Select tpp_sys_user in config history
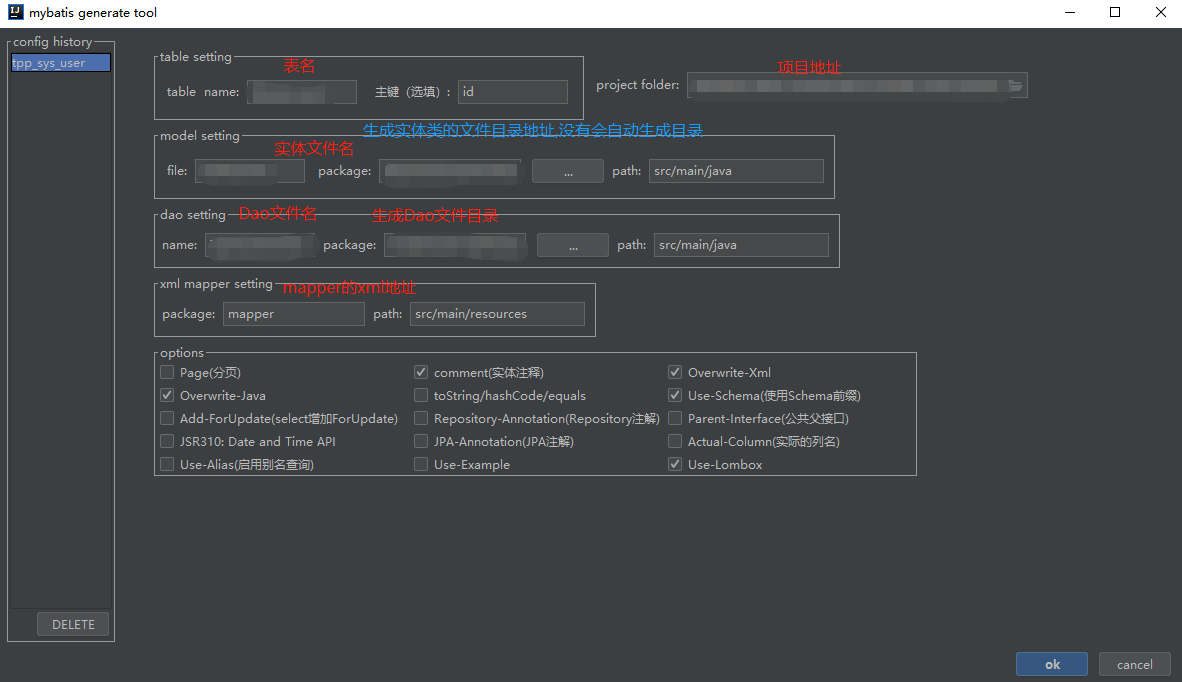The height and width of the screenshot is (682, 1182). [60, 63]
